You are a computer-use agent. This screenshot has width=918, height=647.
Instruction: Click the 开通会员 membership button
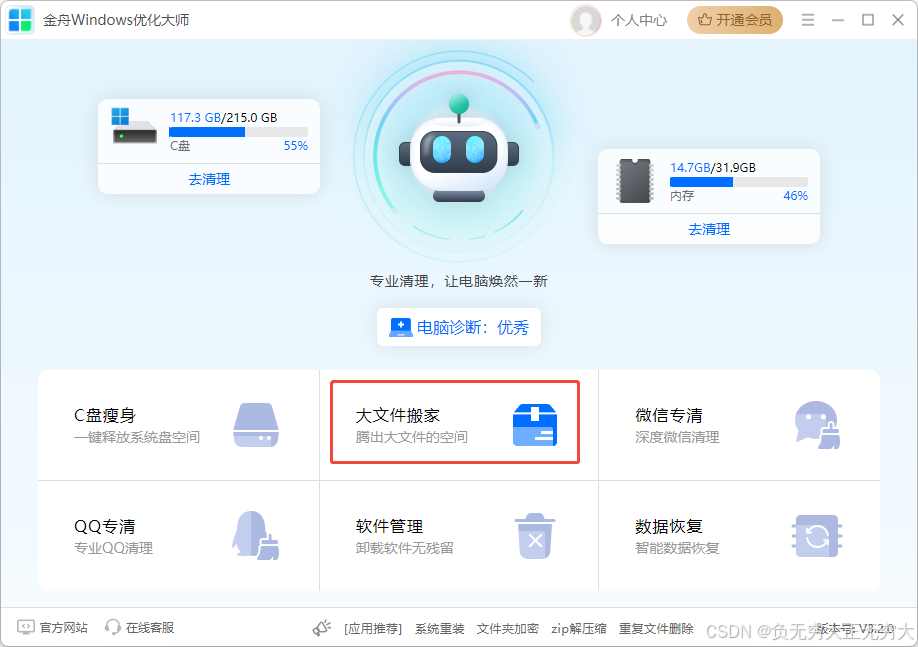735,20
